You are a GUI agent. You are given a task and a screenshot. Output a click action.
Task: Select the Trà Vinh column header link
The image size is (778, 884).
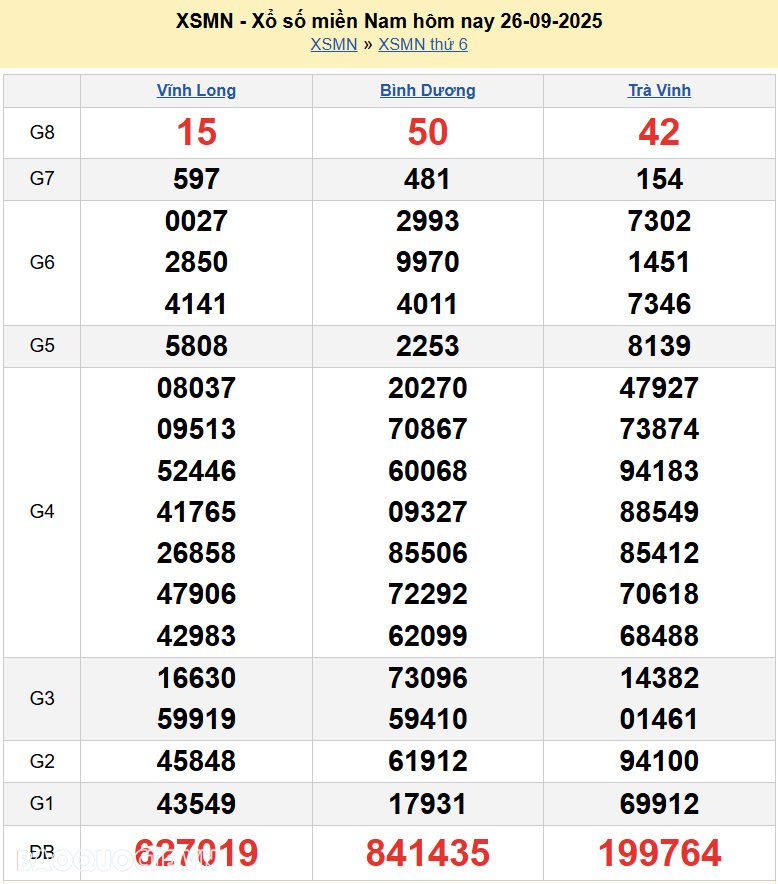(x=659, y=90)
